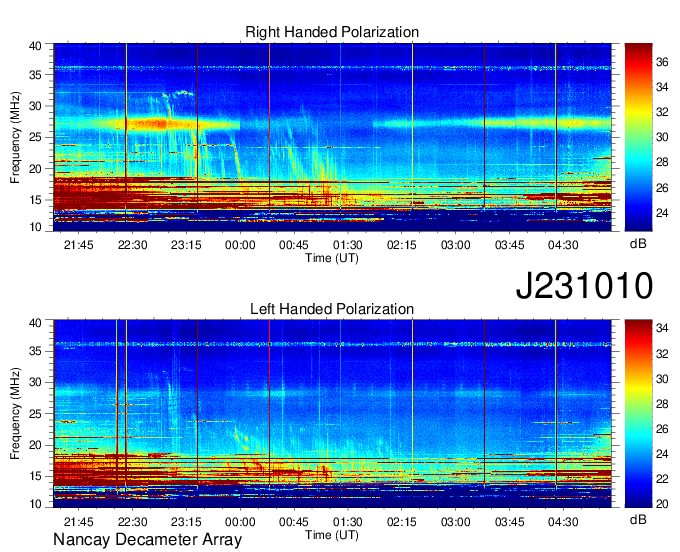This screenshot has height=552, width=680.
Task: Click the 36 value on the top color scale
Action: click(x=662, y=62)
